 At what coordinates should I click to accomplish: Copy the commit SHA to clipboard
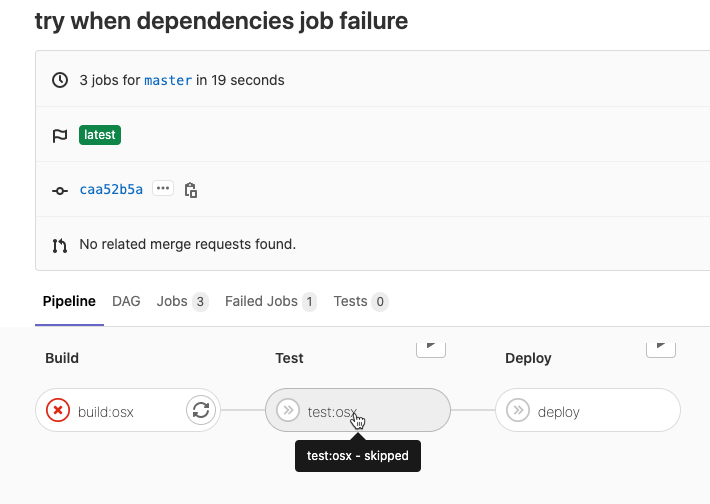click(x=191, y=189)
